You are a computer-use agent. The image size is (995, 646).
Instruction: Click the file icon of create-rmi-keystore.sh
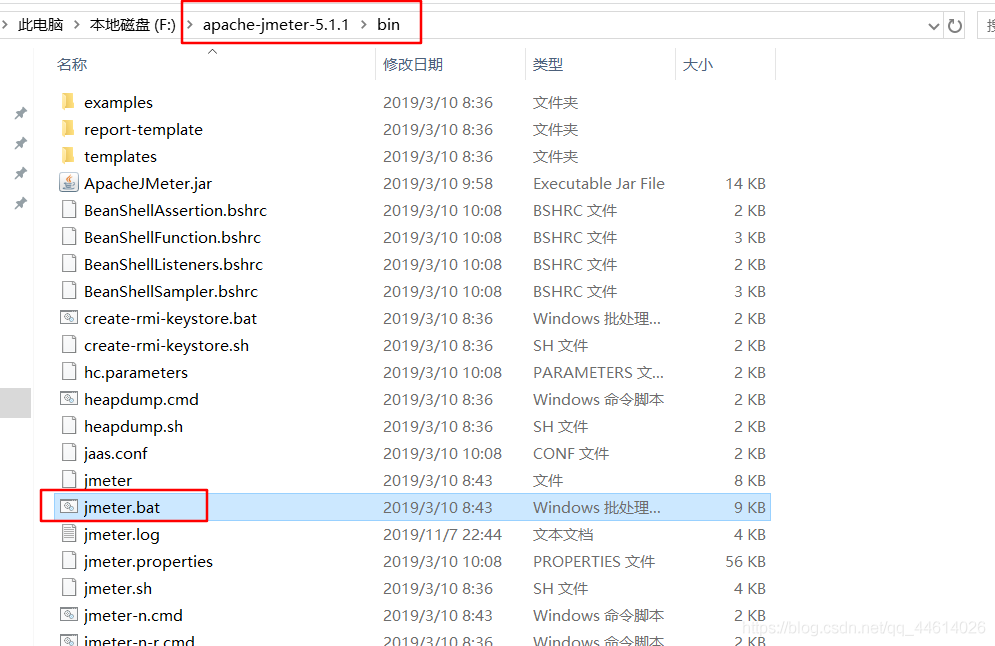[x=69, y=345]
